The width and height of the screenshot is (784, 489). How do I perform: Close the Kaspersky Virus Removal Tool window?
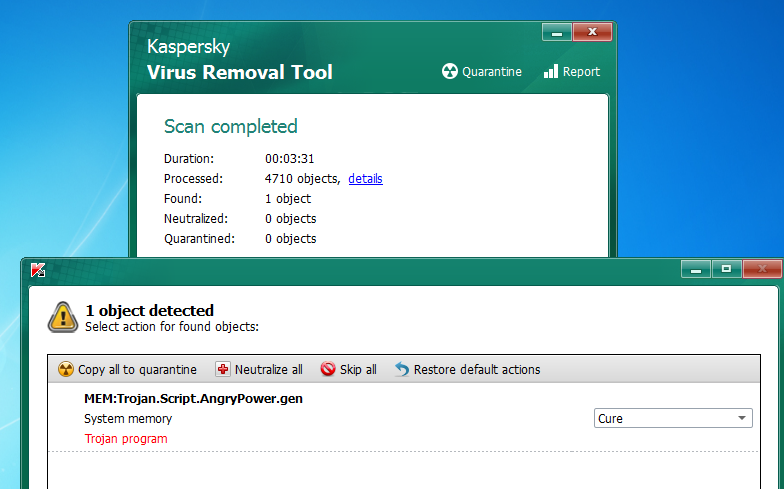[592, 32]
